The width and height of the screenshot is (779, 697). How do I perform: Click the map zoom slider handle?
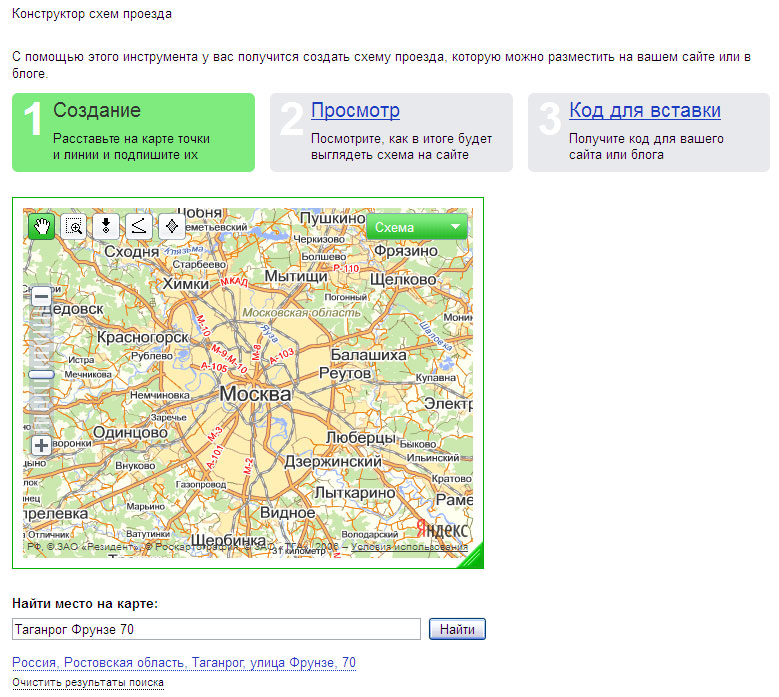click(41, 375)
